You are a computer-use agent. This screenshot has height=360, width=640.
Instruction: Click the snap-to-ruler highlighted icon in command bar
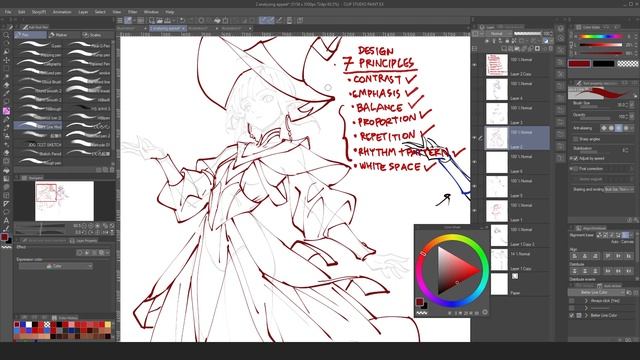pos(263,20)
